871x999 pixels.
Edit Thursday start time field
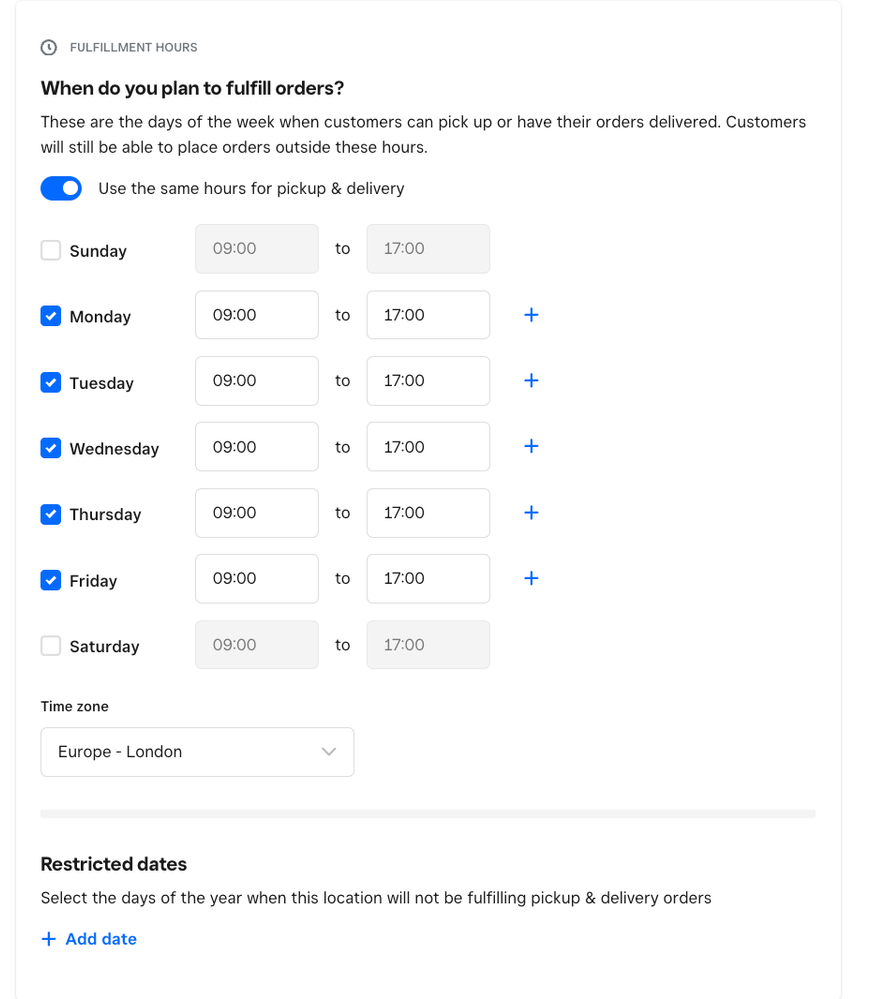tap(257, 513)
